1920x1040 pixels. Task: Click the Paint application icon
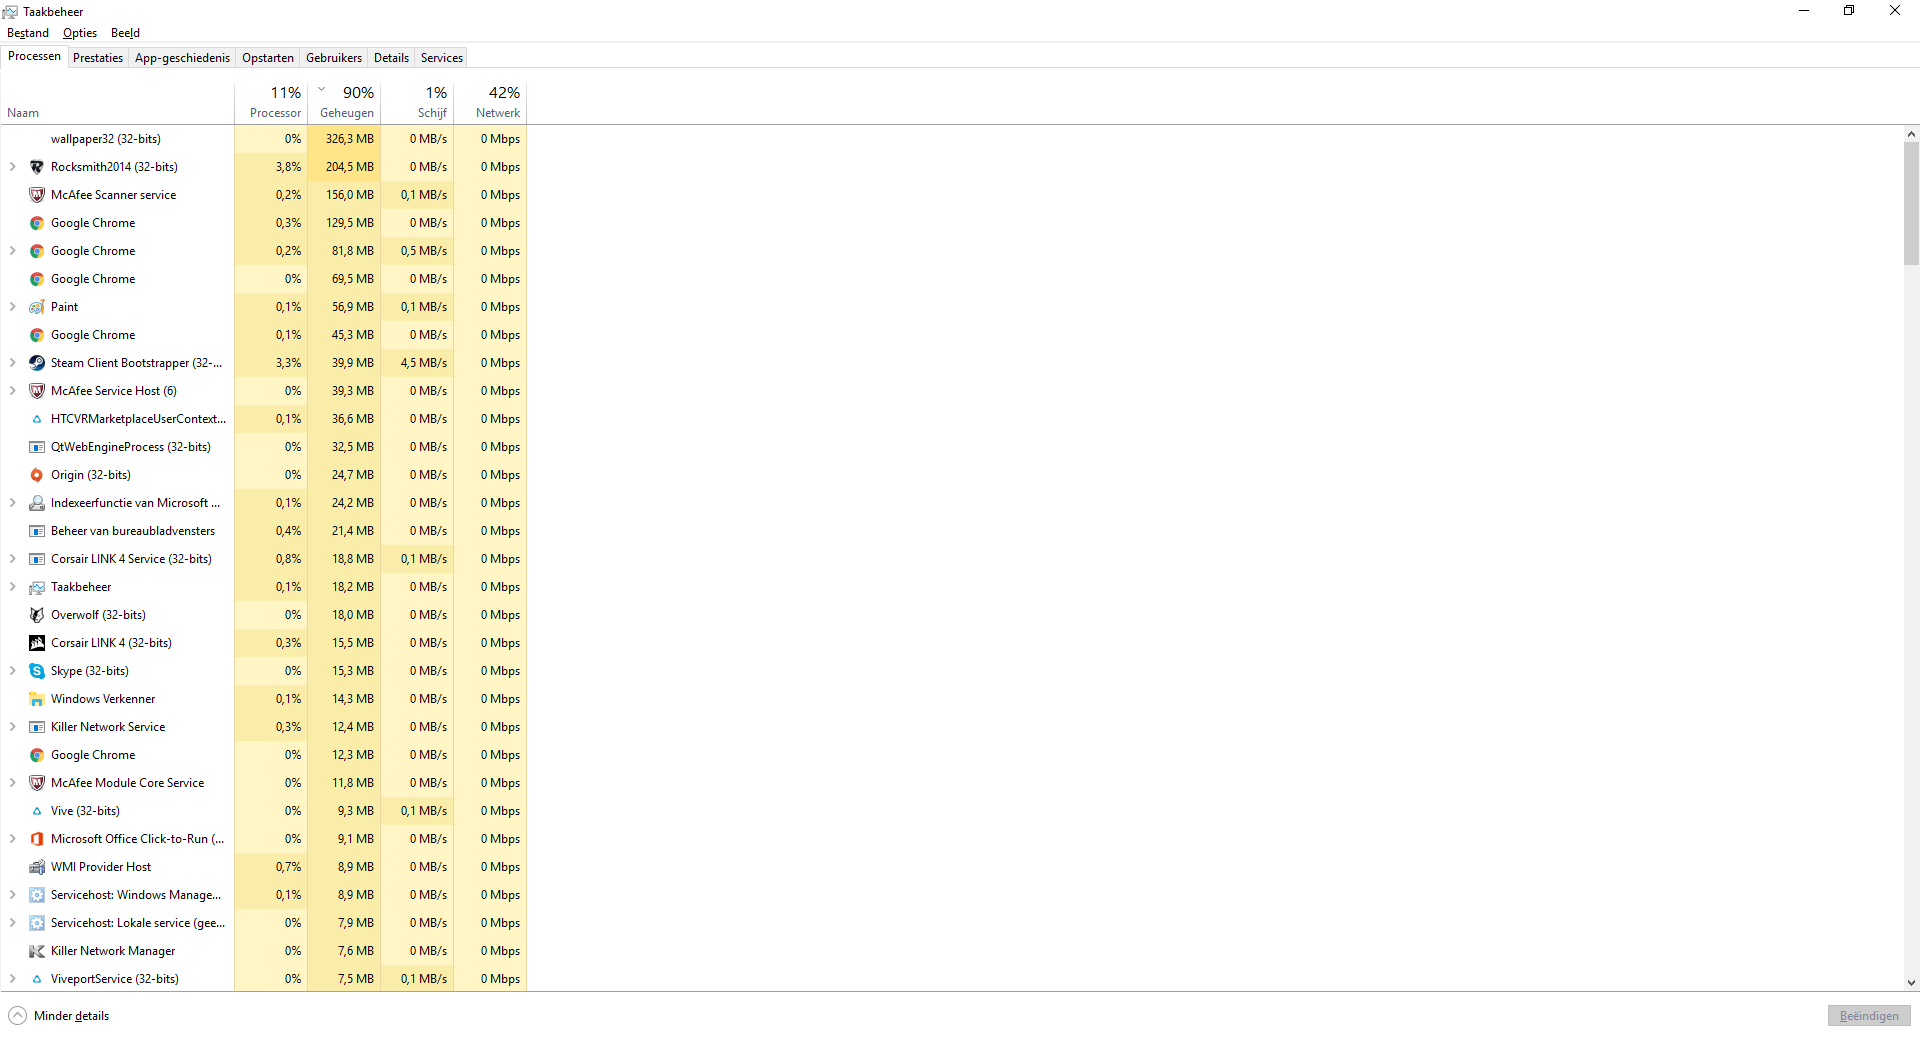(x=37, y=307)
